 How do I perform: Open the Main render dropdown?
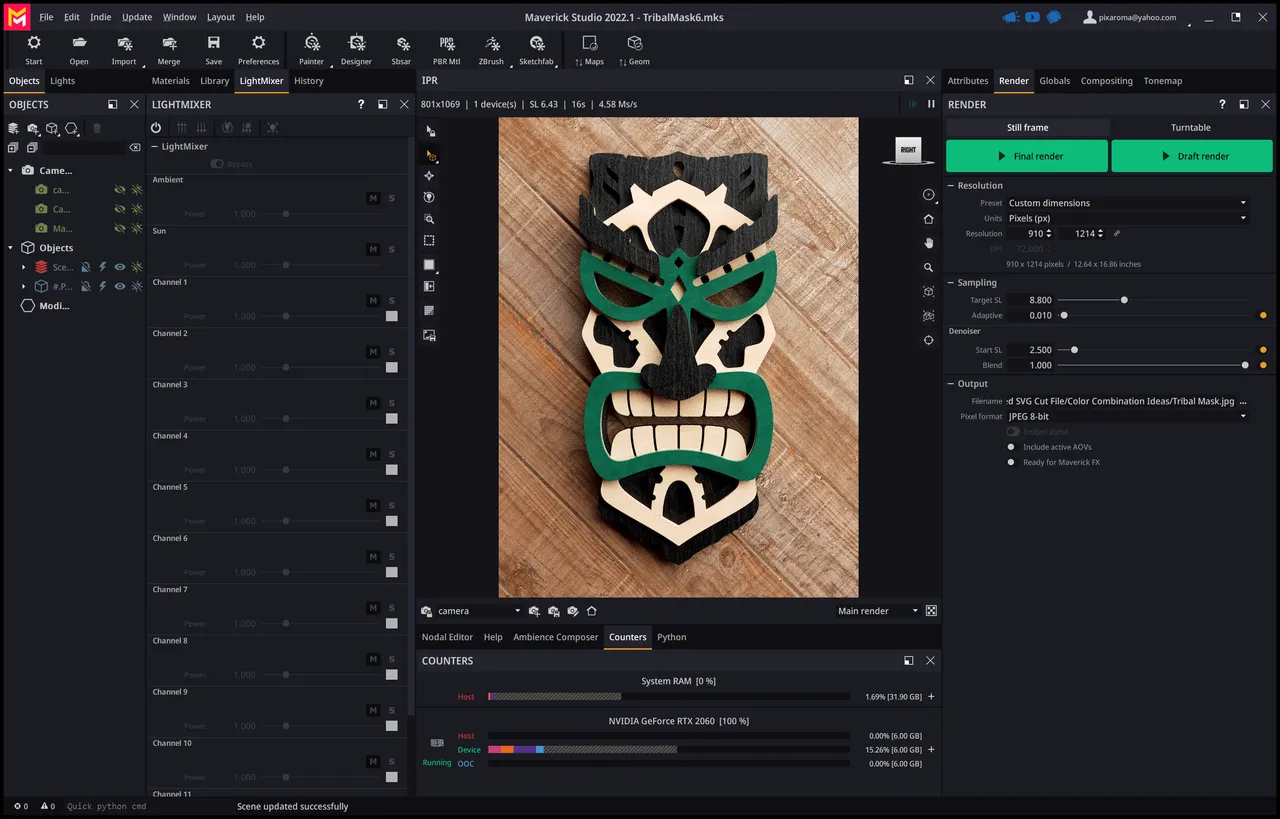click(878, 611)
